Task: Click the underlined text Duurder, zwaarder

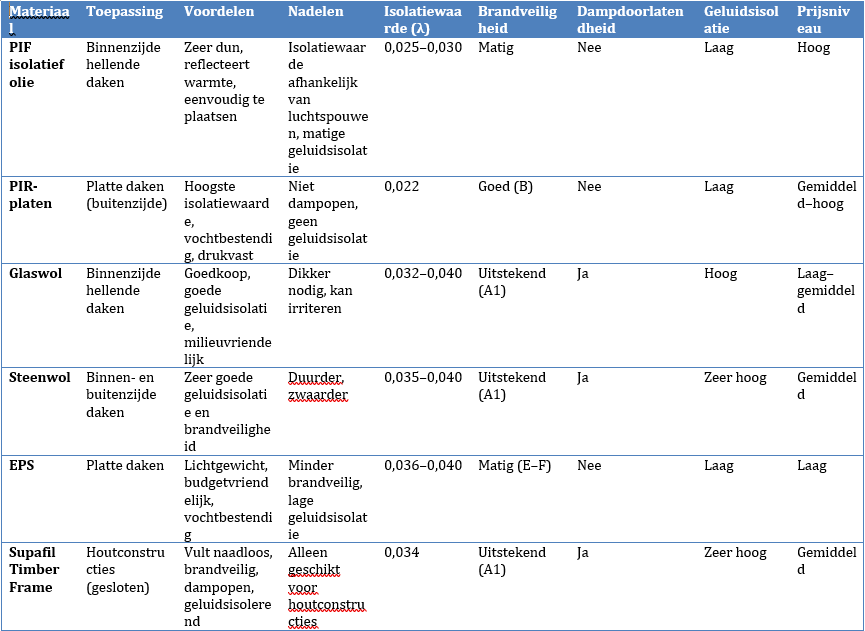Action: tap(318, 386)
